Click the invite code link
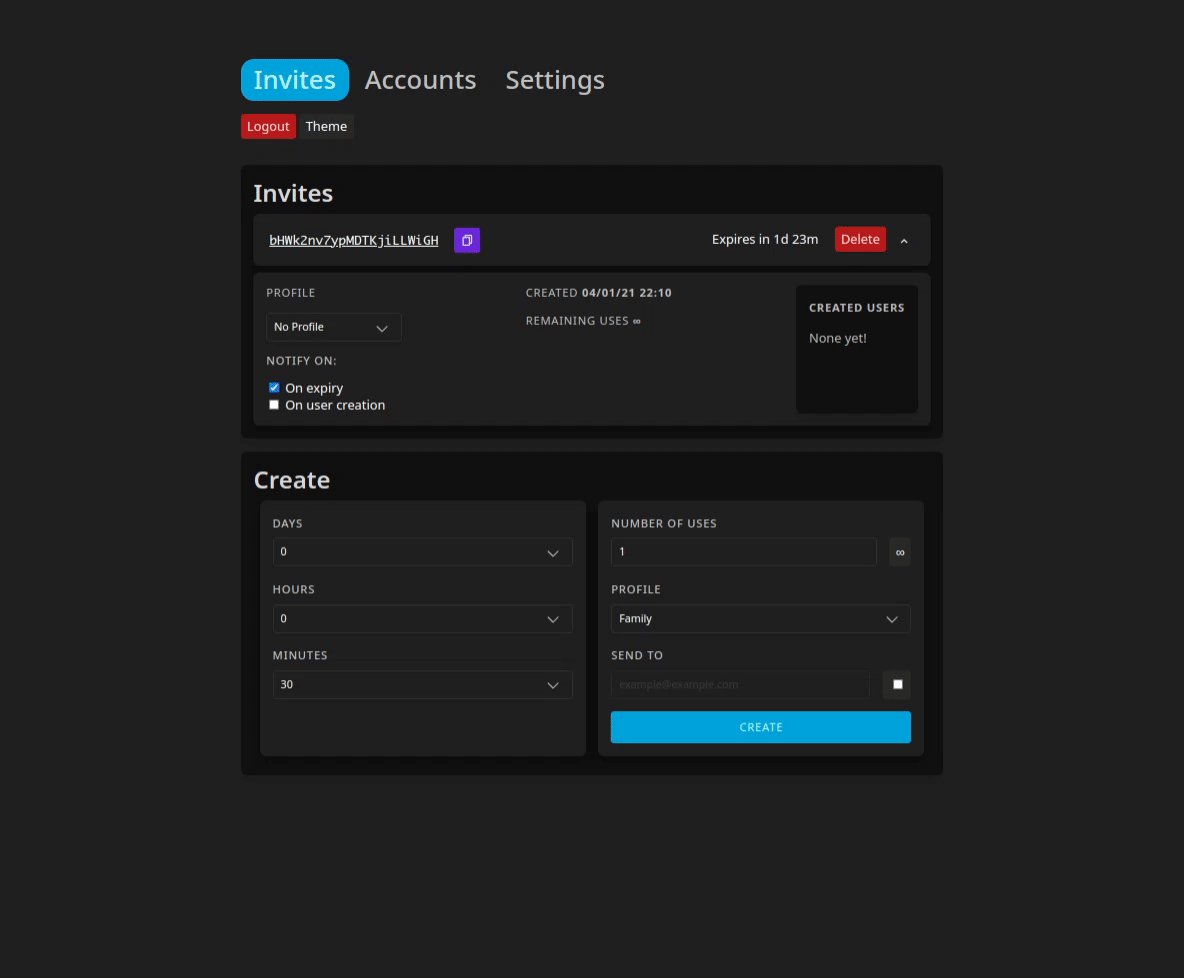Viewport: 1184px width, 978px height. point(353,240)
